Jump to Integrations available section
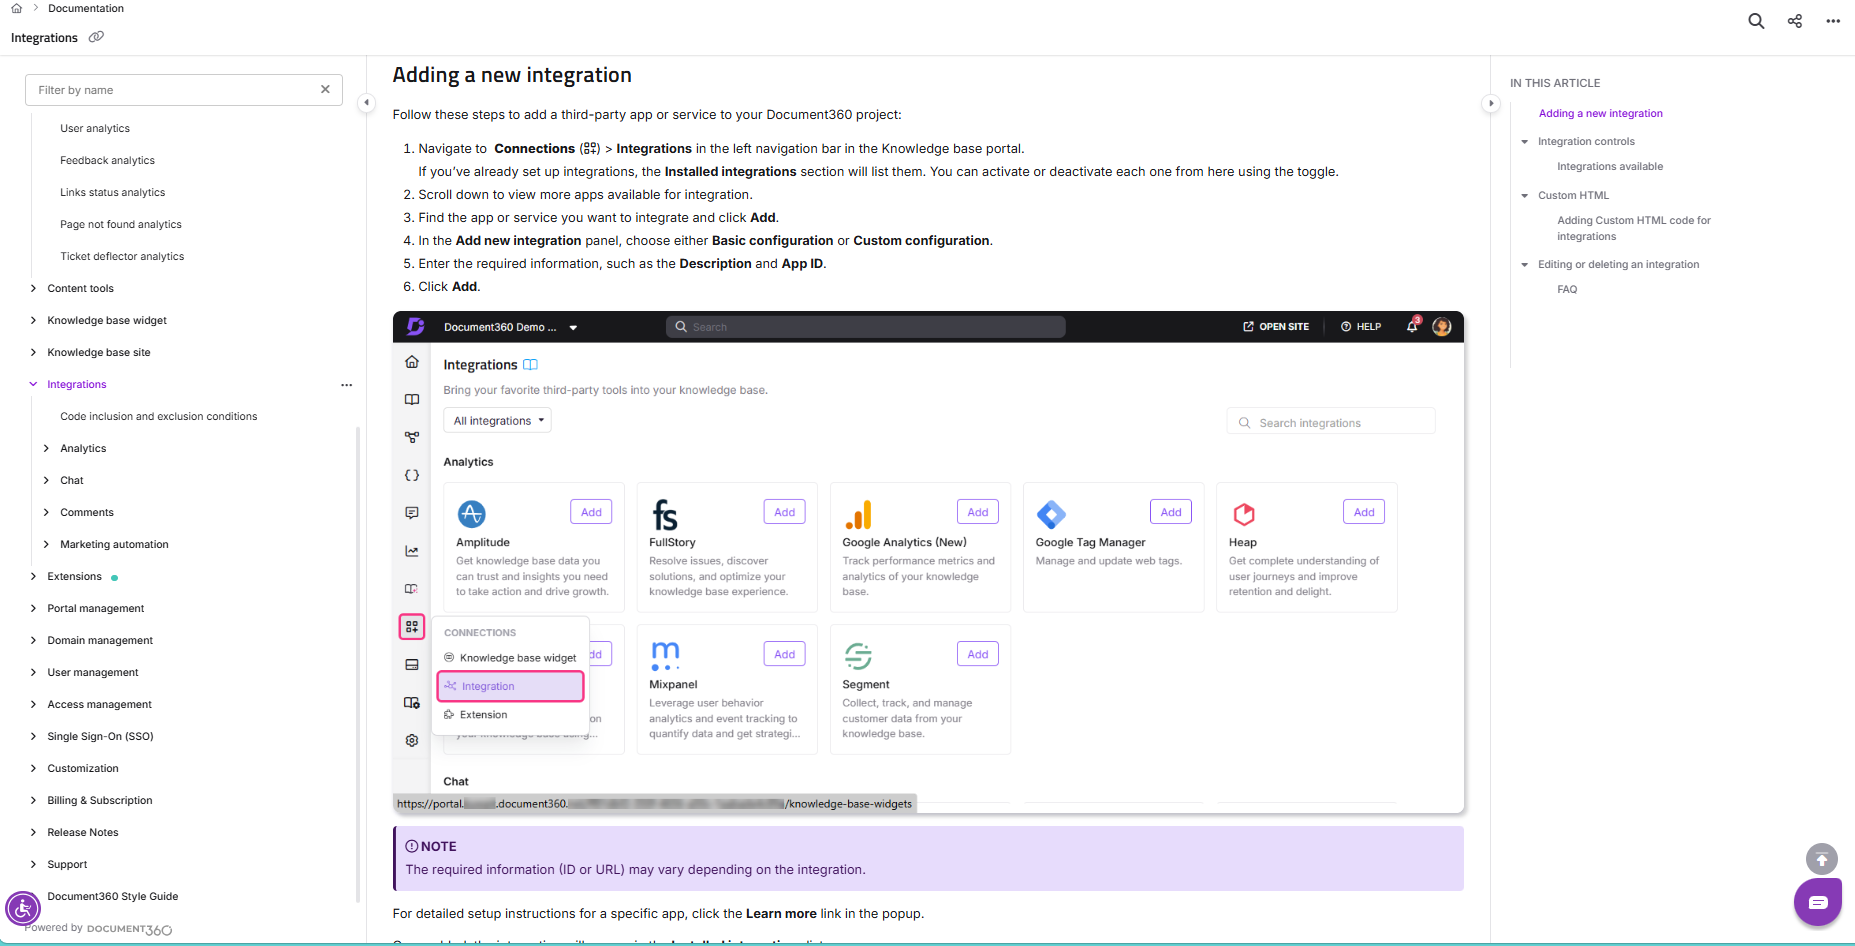 pos(1610,166)
